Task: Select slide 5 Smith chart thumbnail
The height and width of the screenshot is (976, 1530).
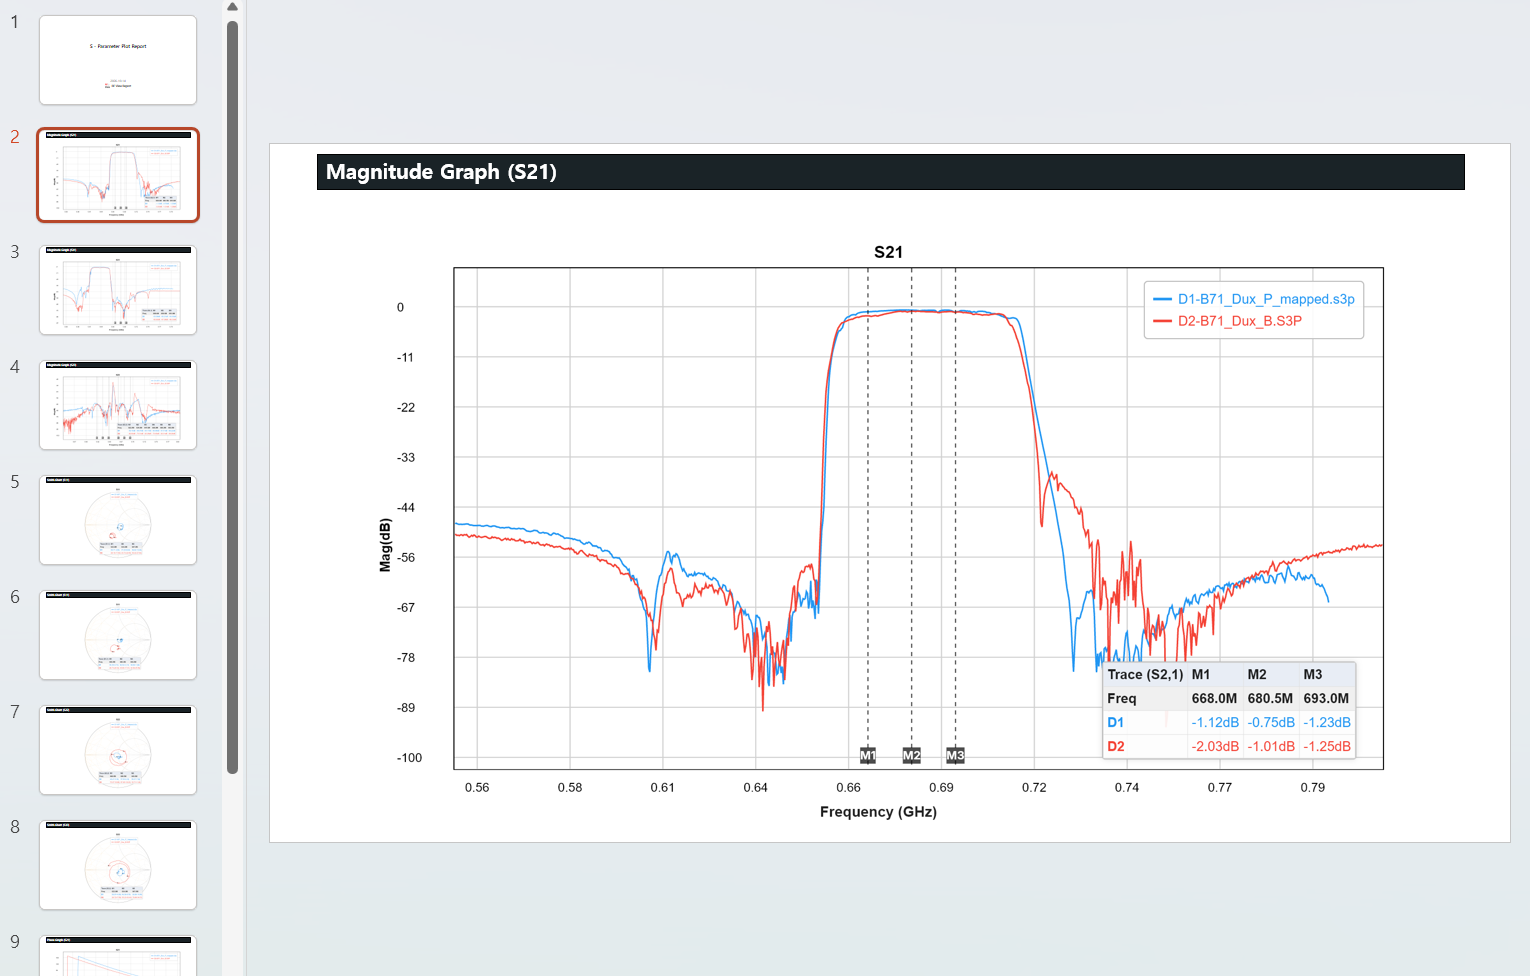Action: tap(118, 520)
